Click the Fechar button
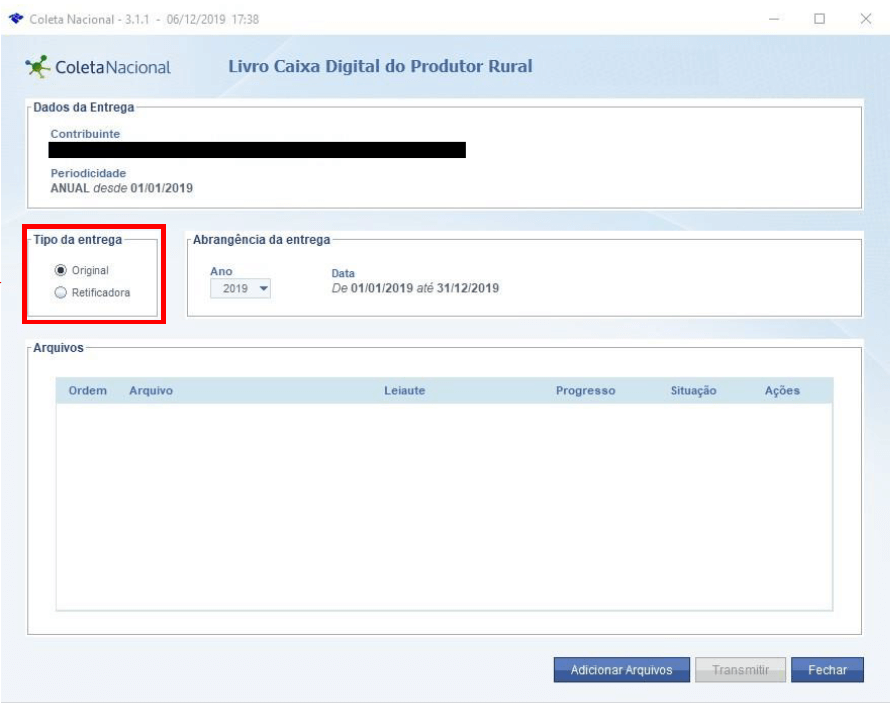Screen dimensions: 890x703 (827, 670)
